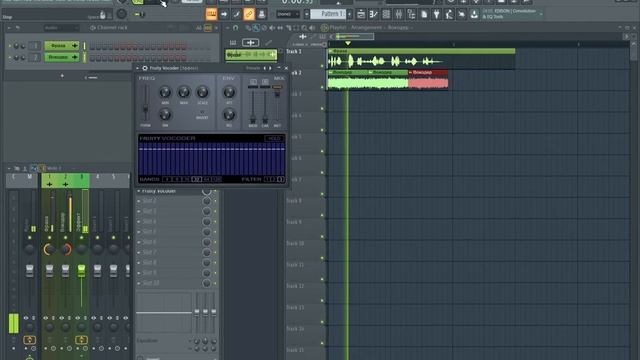Expand the Slot 2 menu arrow

(x=139, y=201)
